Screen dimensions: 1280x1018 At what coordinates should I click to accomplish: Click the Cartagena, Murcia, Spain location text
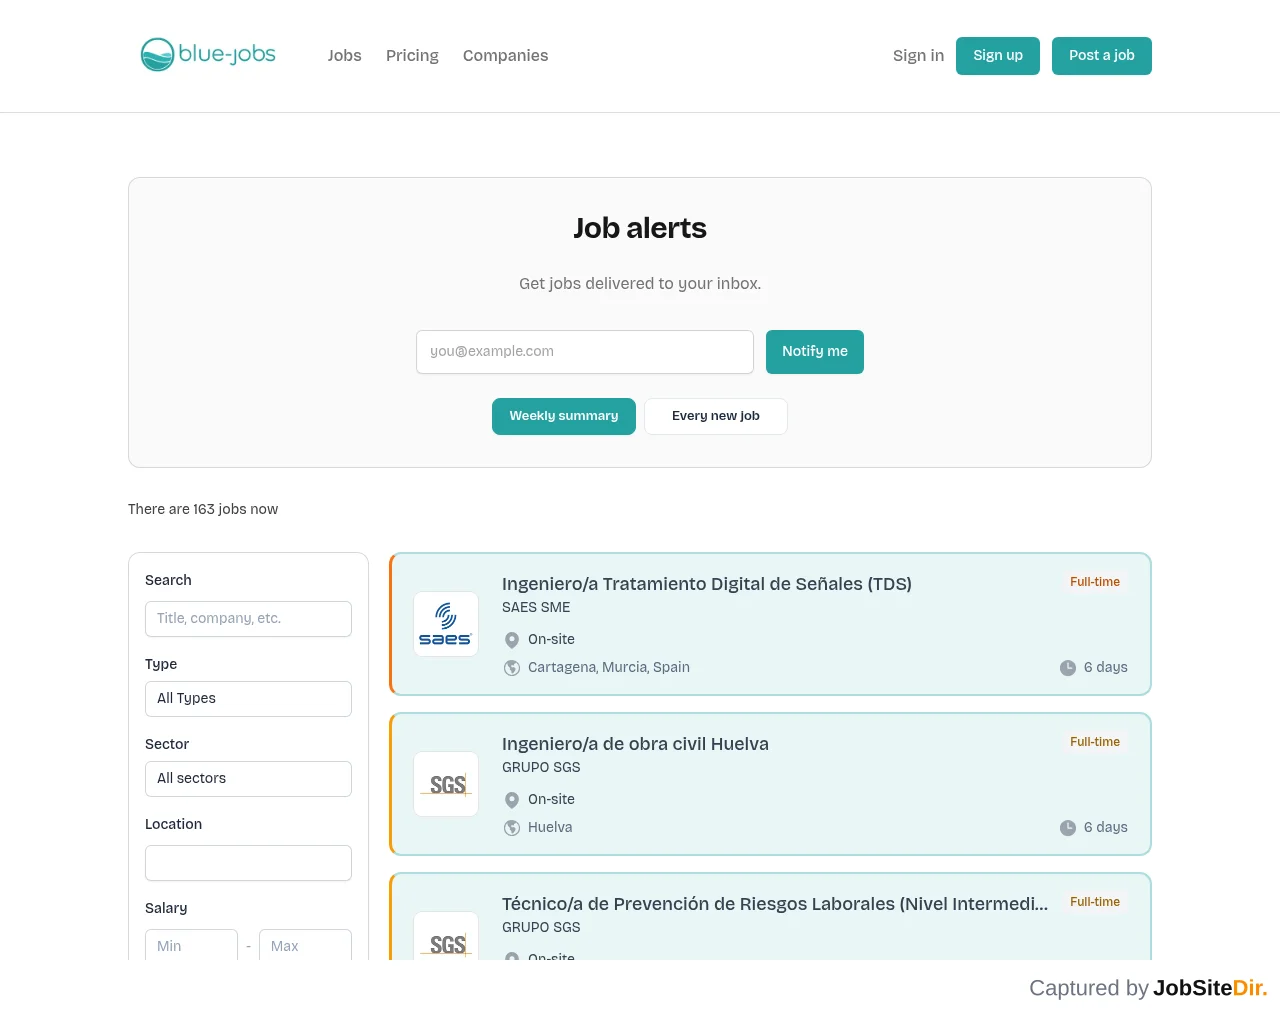coord(609,668)
